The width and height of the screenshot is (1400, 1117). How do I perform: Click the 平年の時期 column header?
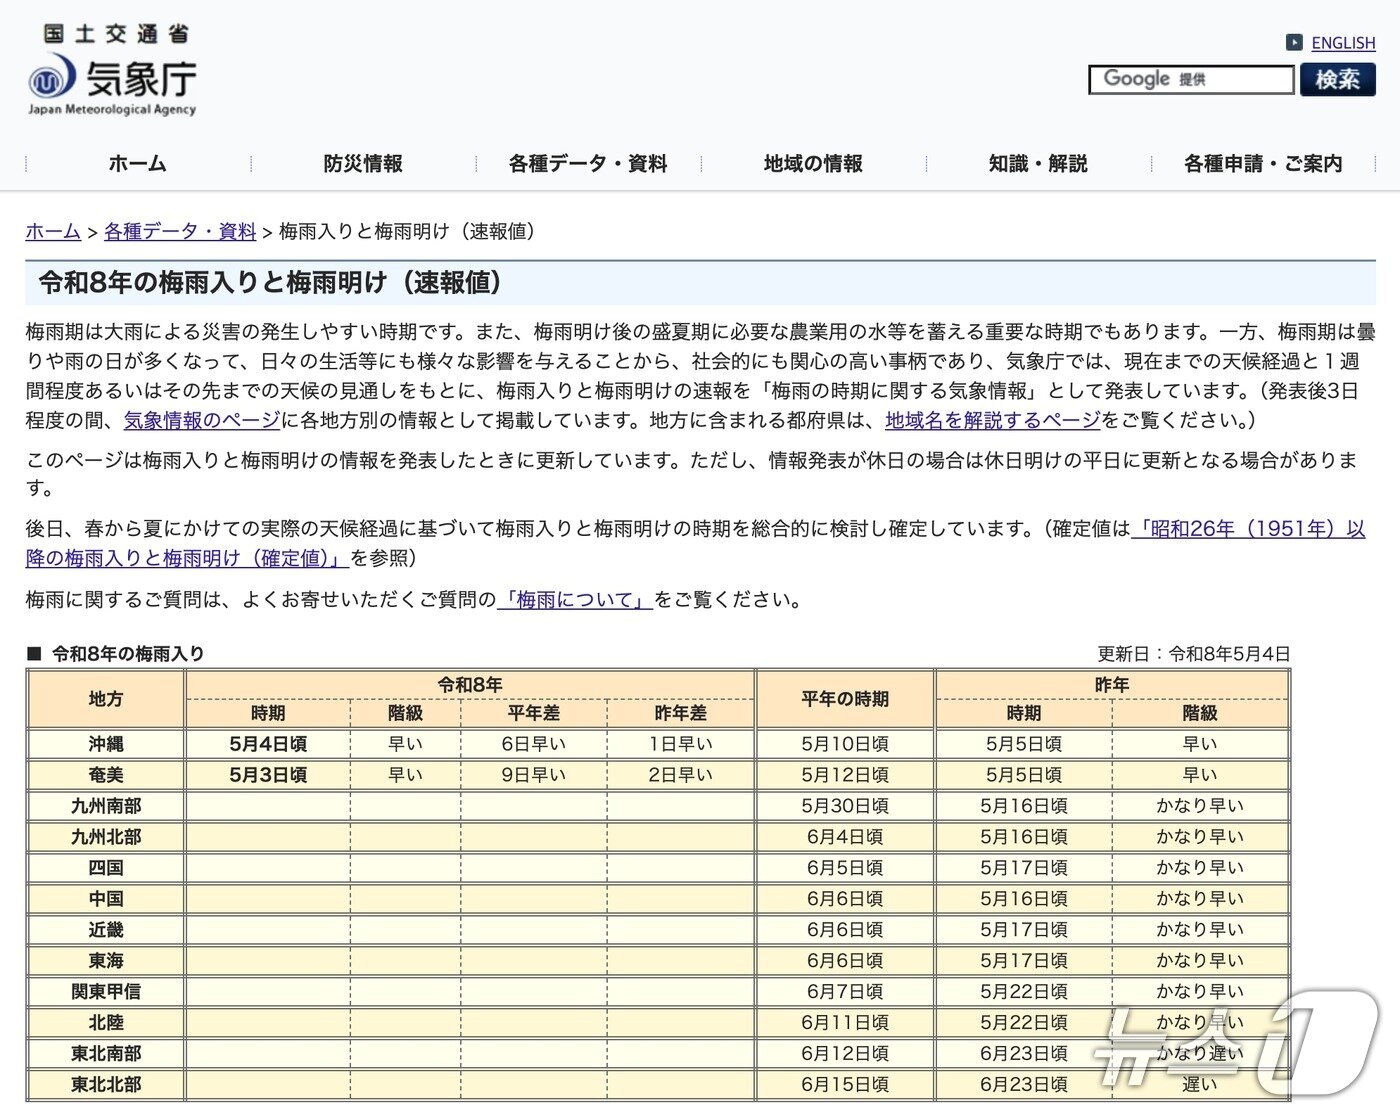[845, 699]
